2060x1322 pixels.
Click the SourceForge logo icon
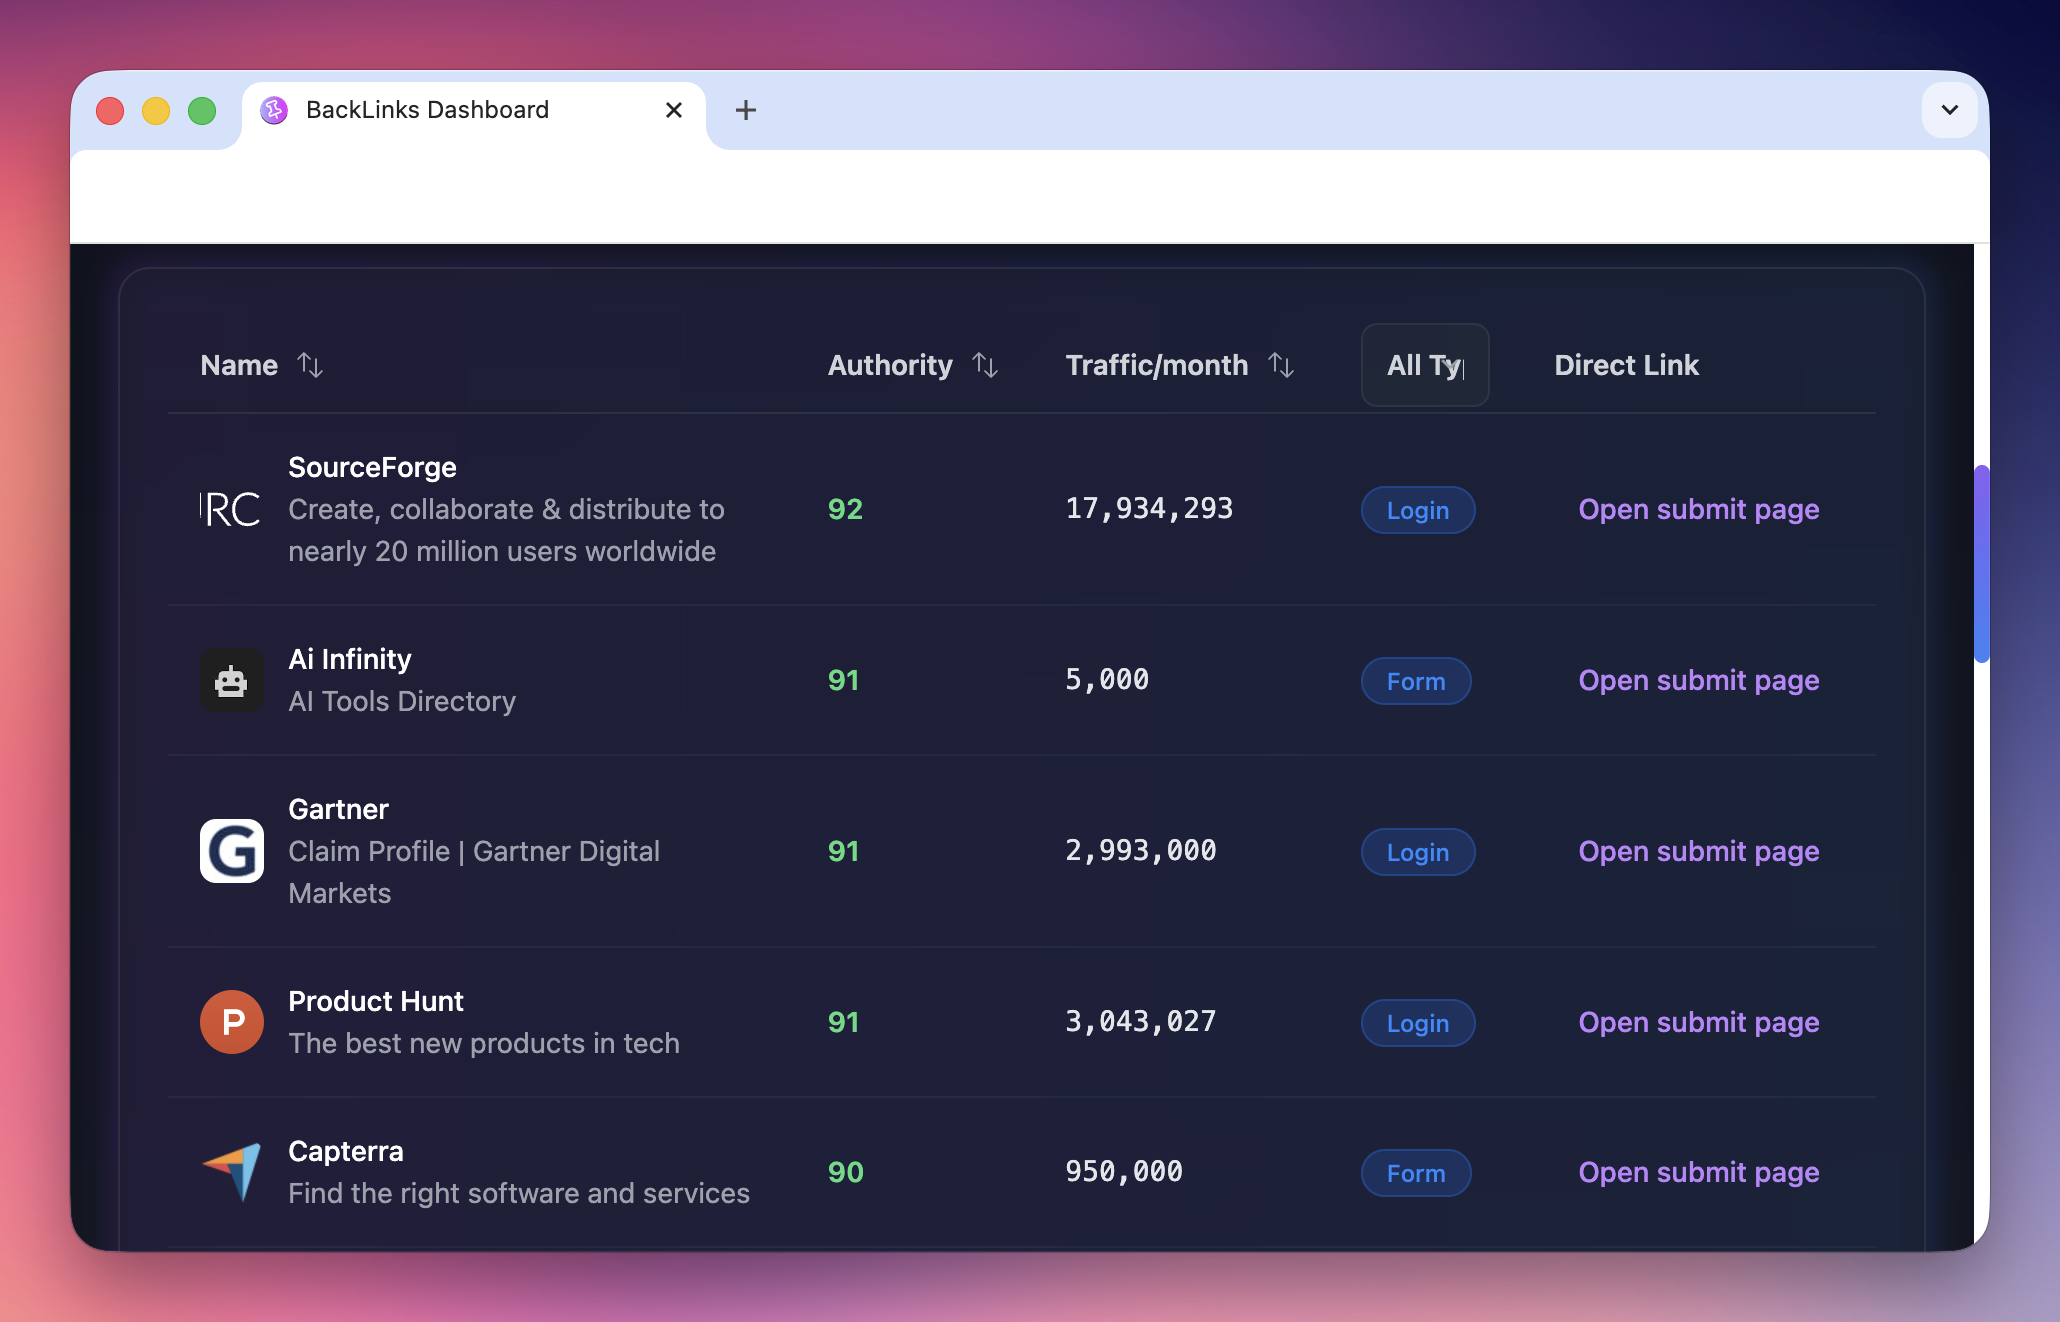[x=231, y=510]
